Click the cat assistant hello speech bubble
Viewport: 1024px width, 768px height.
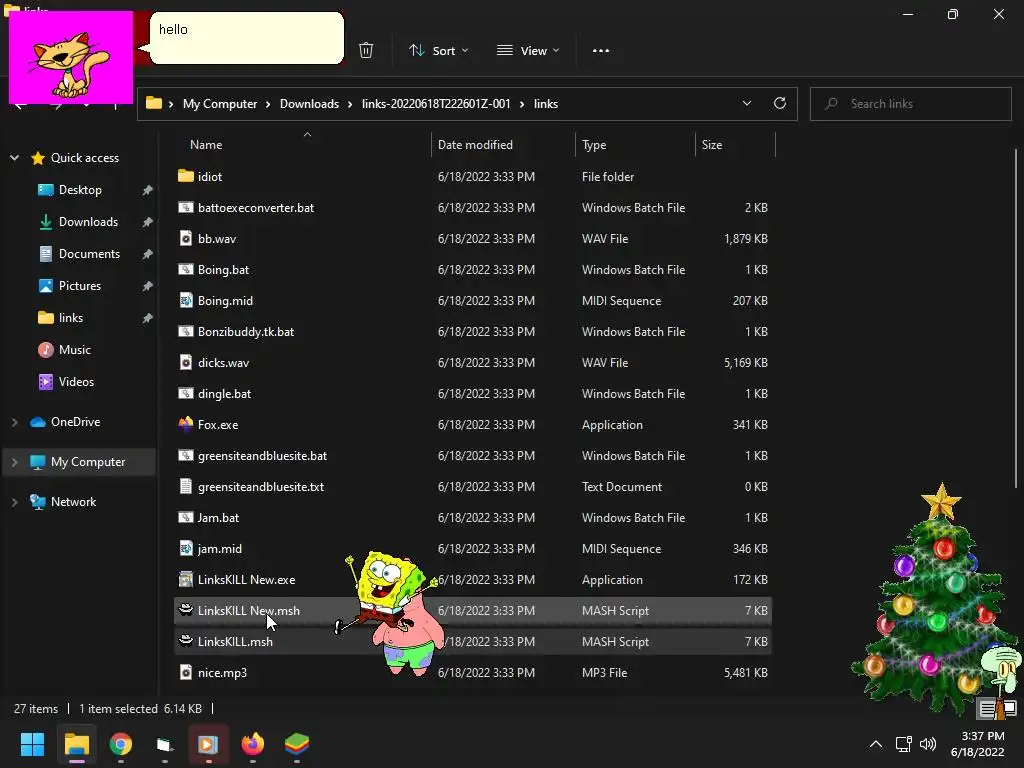[246, 38]
